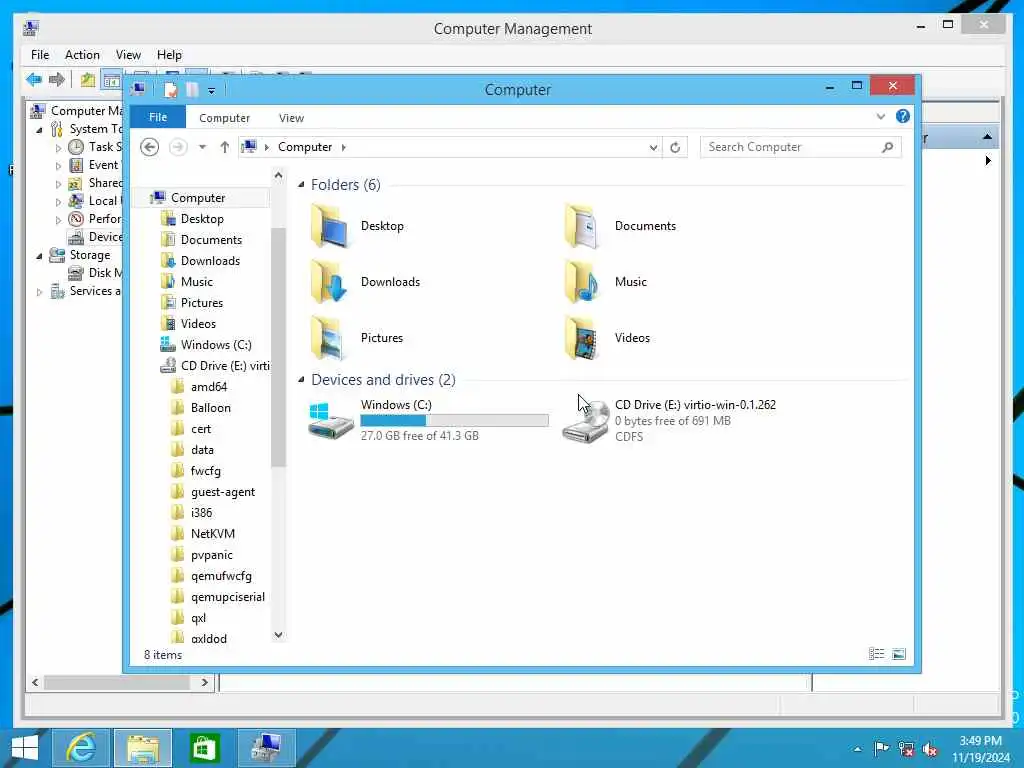Collapse the Folders (6) group

click(301, 185)
